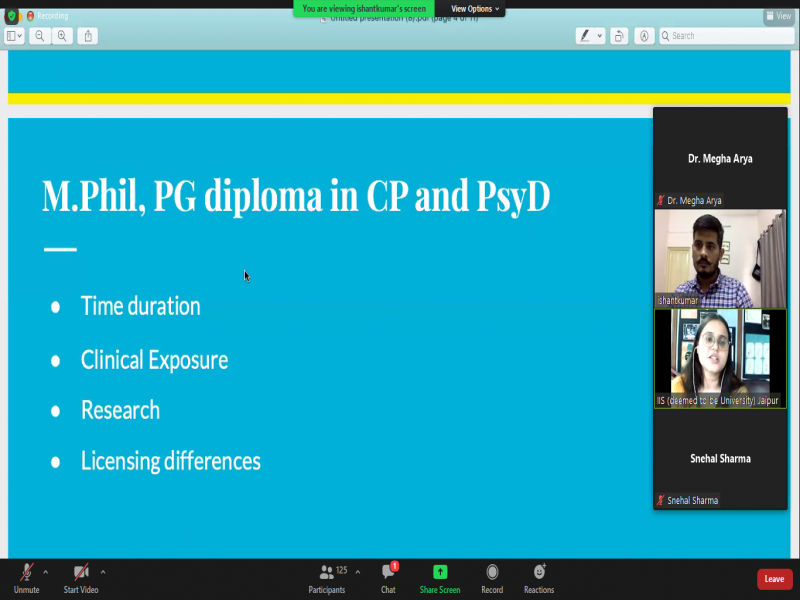
Task: Zoom in on the PDF page
Action: click(62, 36)
